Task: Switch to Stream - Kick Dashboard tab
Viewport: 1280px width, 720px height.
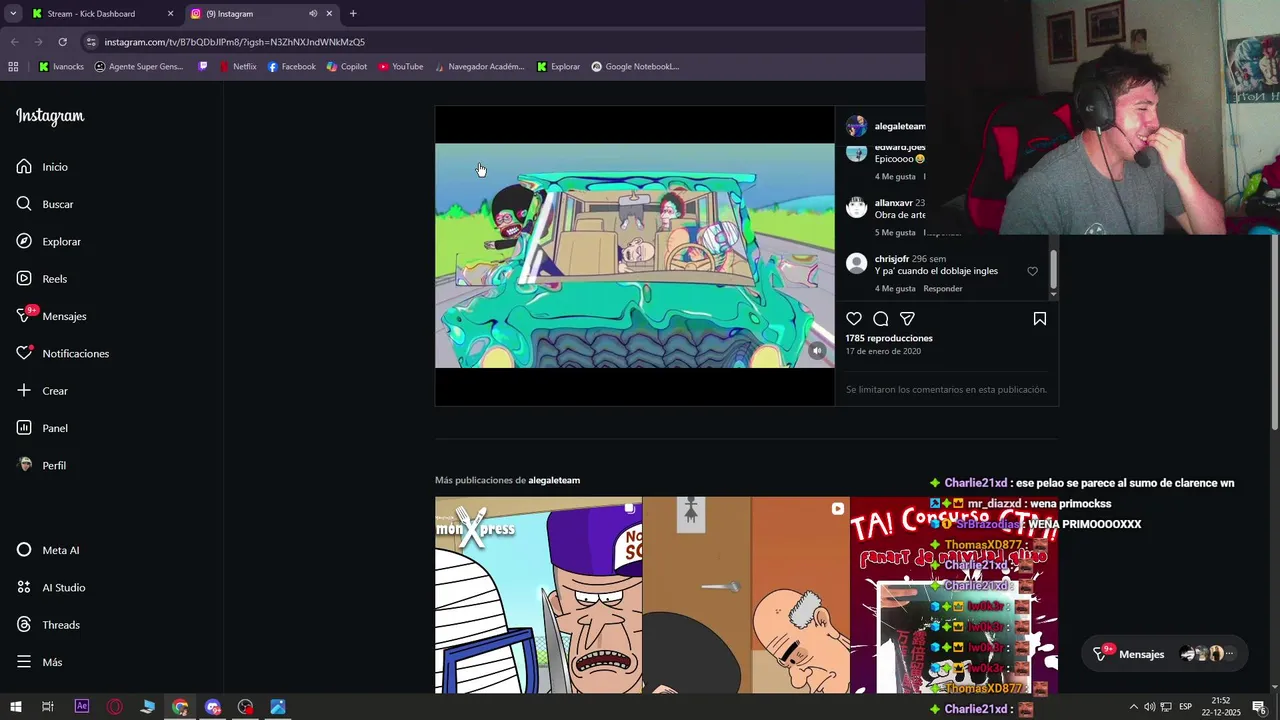Action: (91, 14)
